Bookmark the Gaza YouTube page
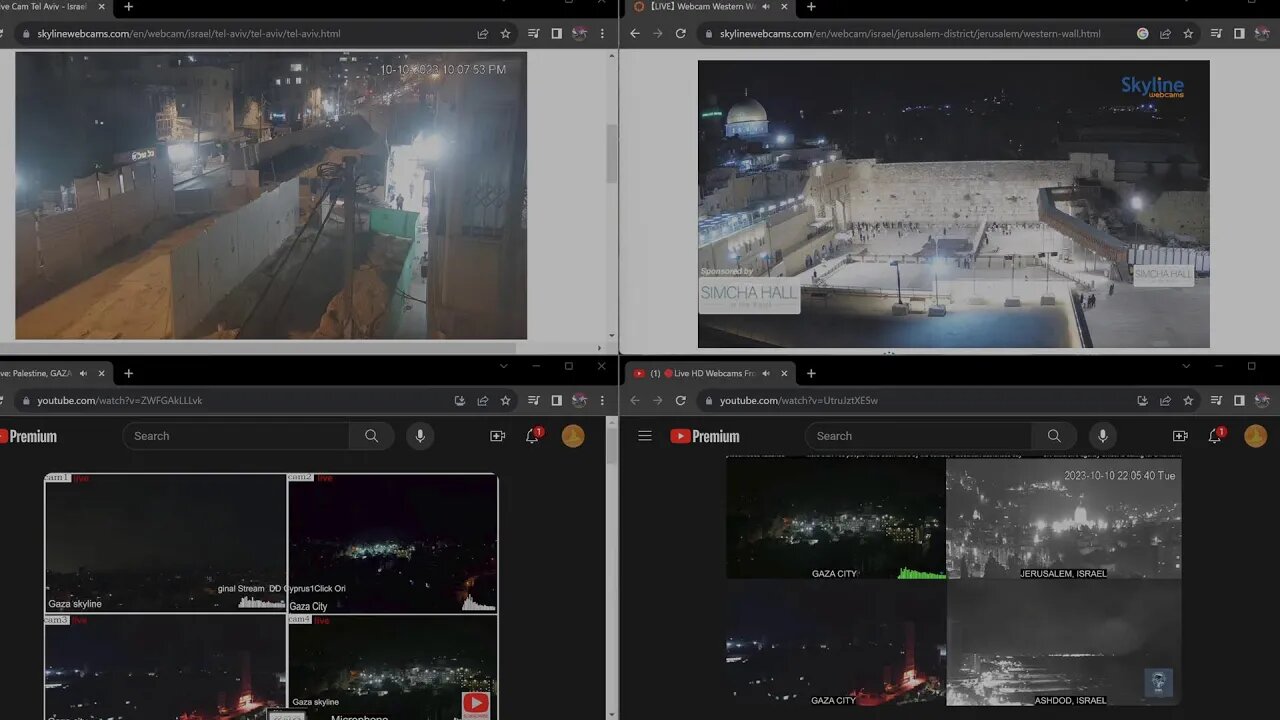The image size is (1280, 720). point(506,401)
